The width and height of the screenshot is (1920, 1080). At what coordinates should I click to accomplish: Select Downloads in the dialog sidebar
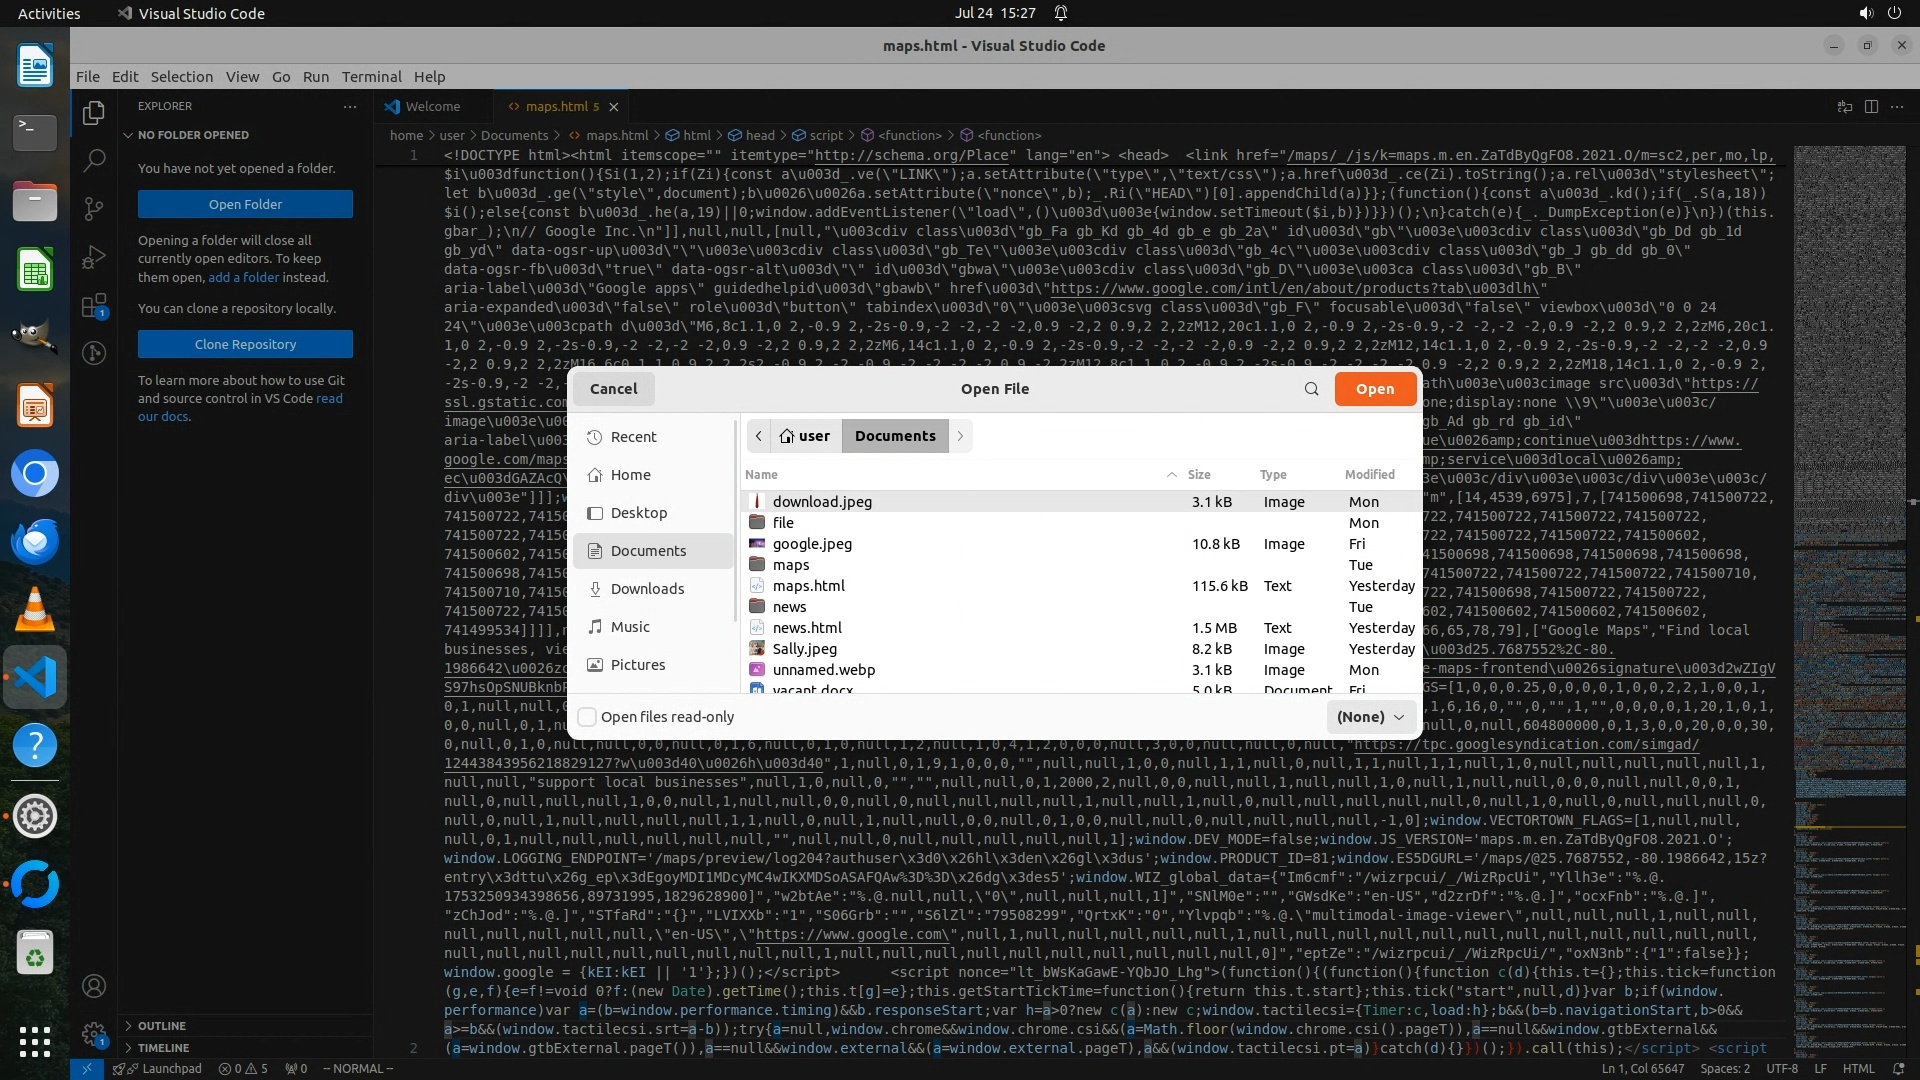tap(647, 589)
